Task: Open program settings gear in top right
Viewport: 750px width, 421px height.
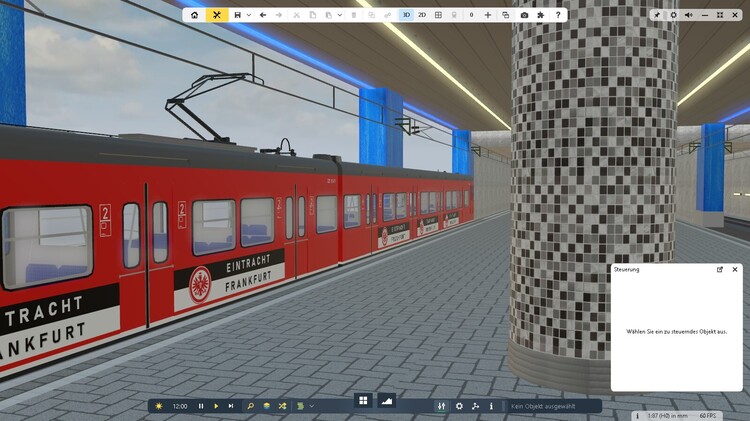Action: pyautogui.click(x=673, y=15)
